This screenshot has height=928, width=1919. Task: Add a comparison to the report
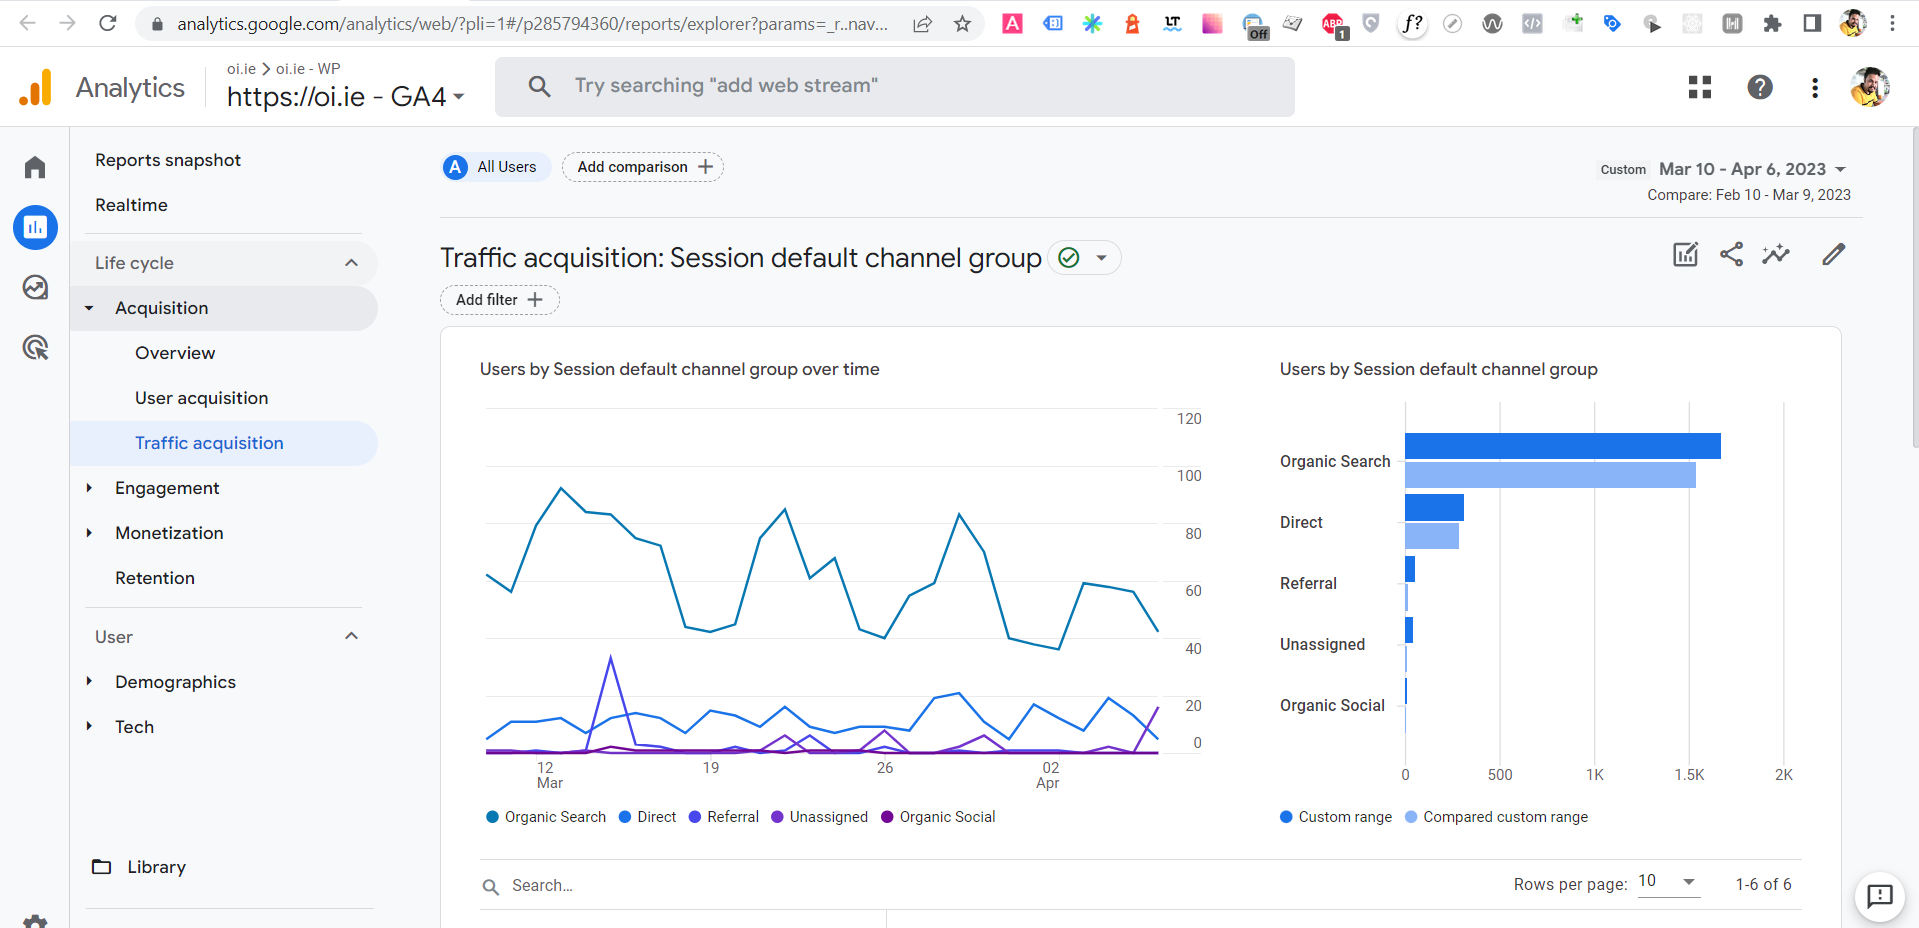click(x=642, y=167)
